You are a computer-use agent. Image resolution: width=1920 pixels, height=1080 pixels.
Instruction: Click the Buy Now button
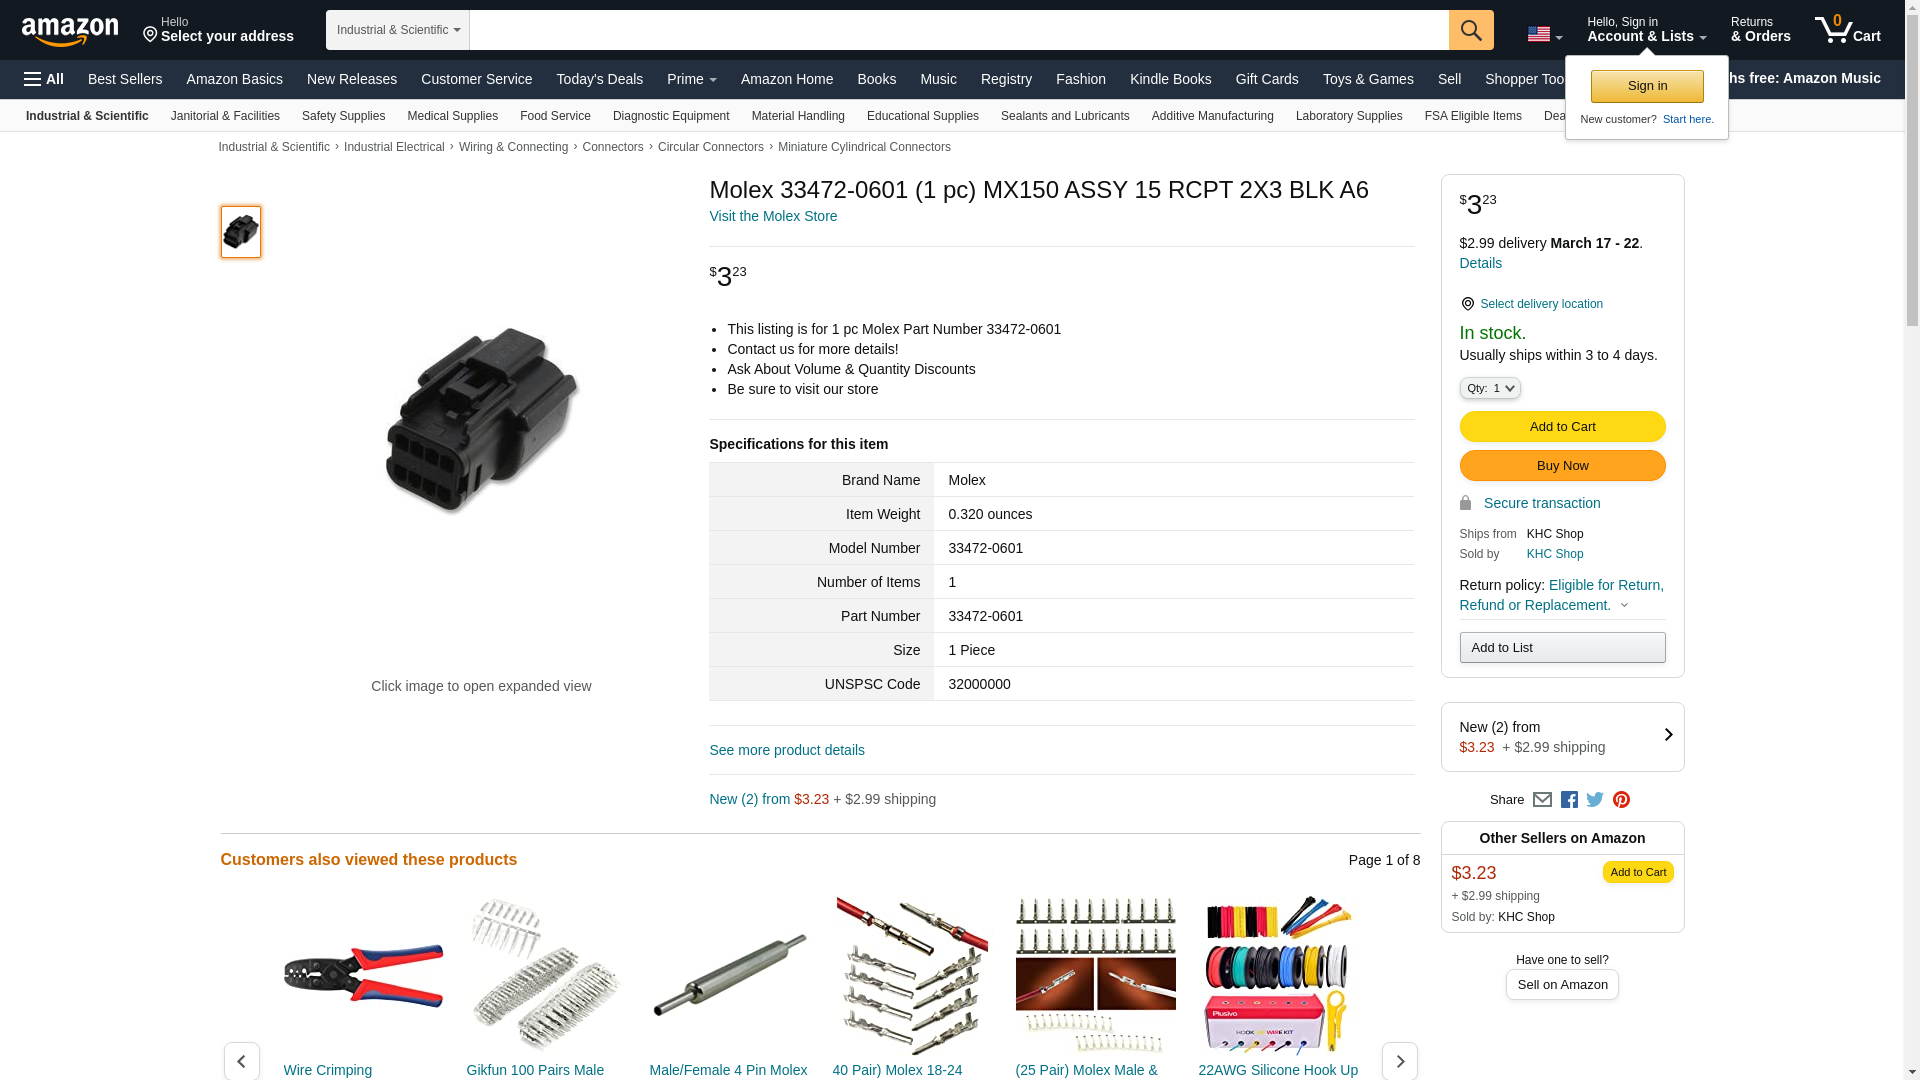[1562, 466]
